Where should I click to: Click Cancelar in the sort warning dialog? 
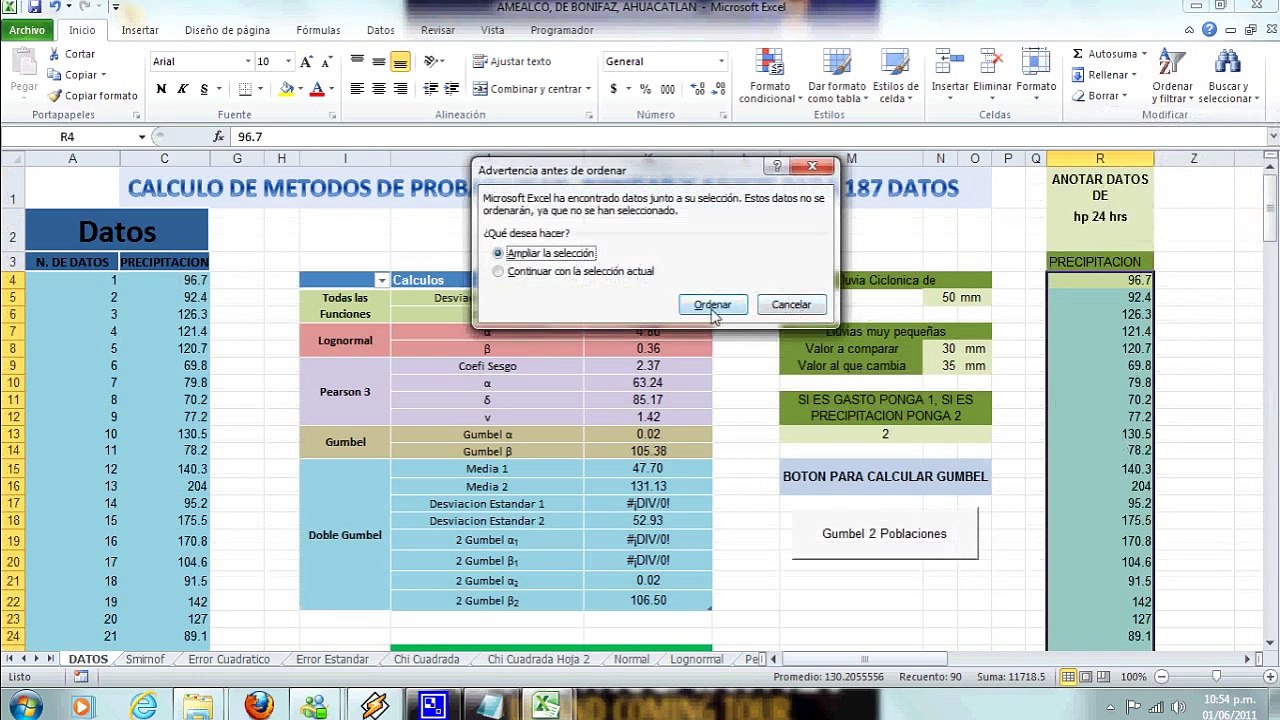tap(791, 305)
